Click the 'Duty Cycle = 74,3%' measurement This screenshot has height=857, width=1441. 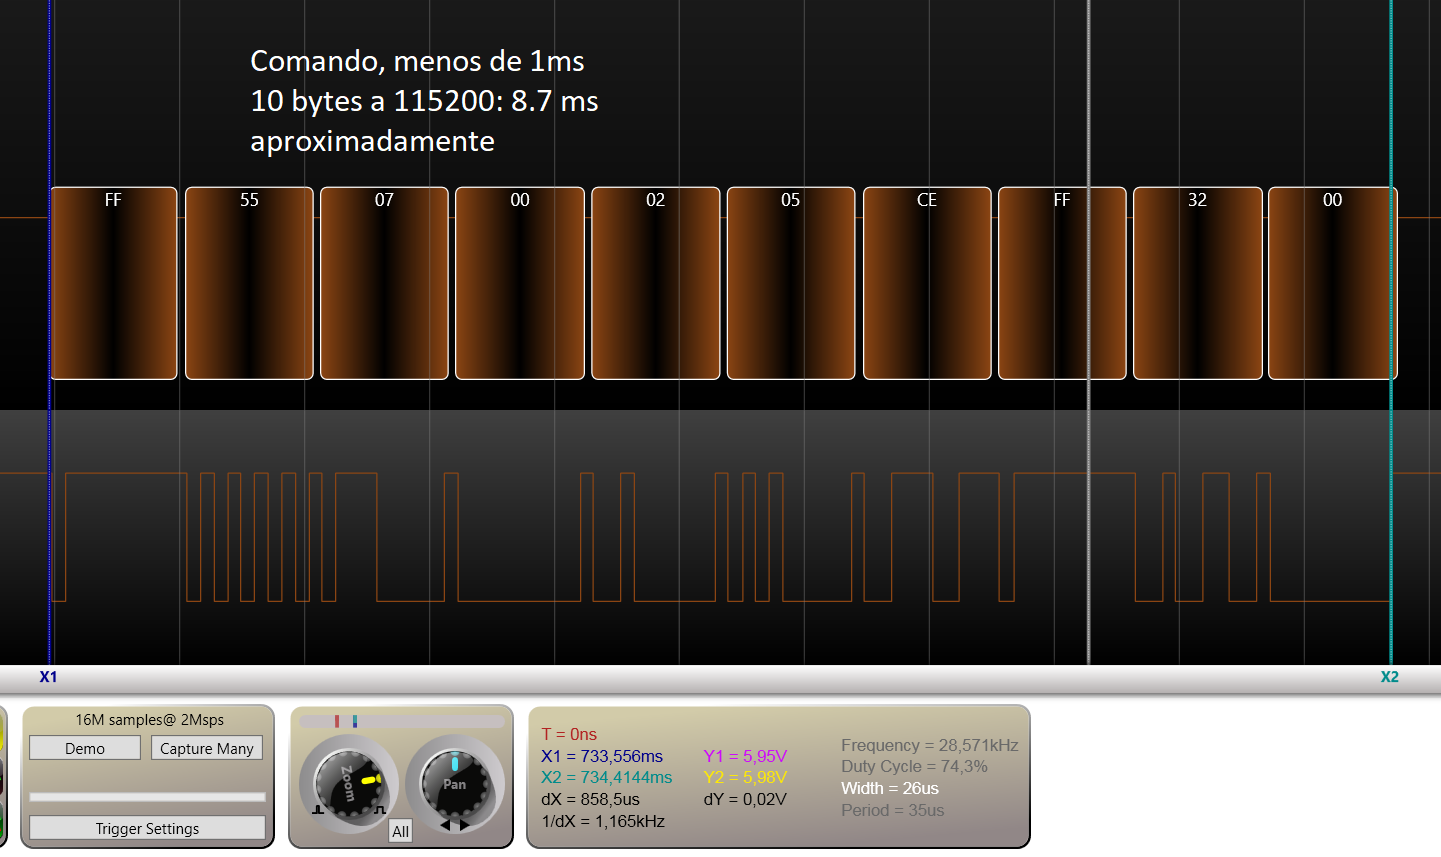click(914, 766)
